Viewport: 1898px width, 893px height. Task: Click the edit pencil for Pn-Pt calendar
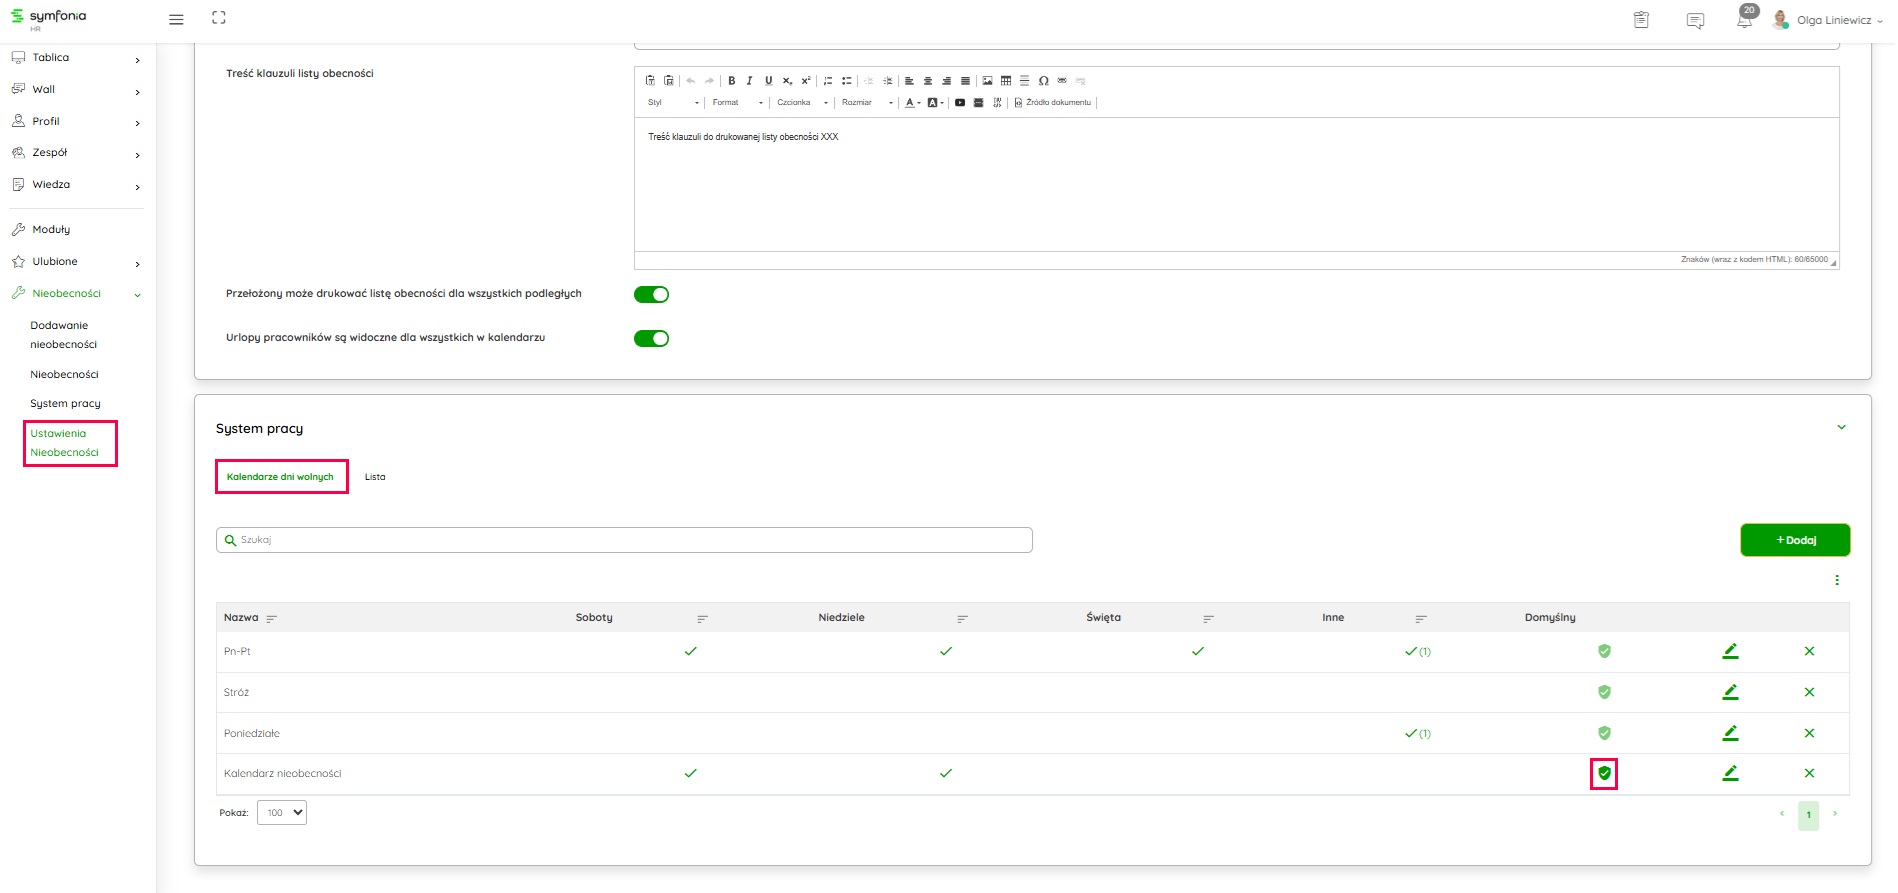(1730, 651)
